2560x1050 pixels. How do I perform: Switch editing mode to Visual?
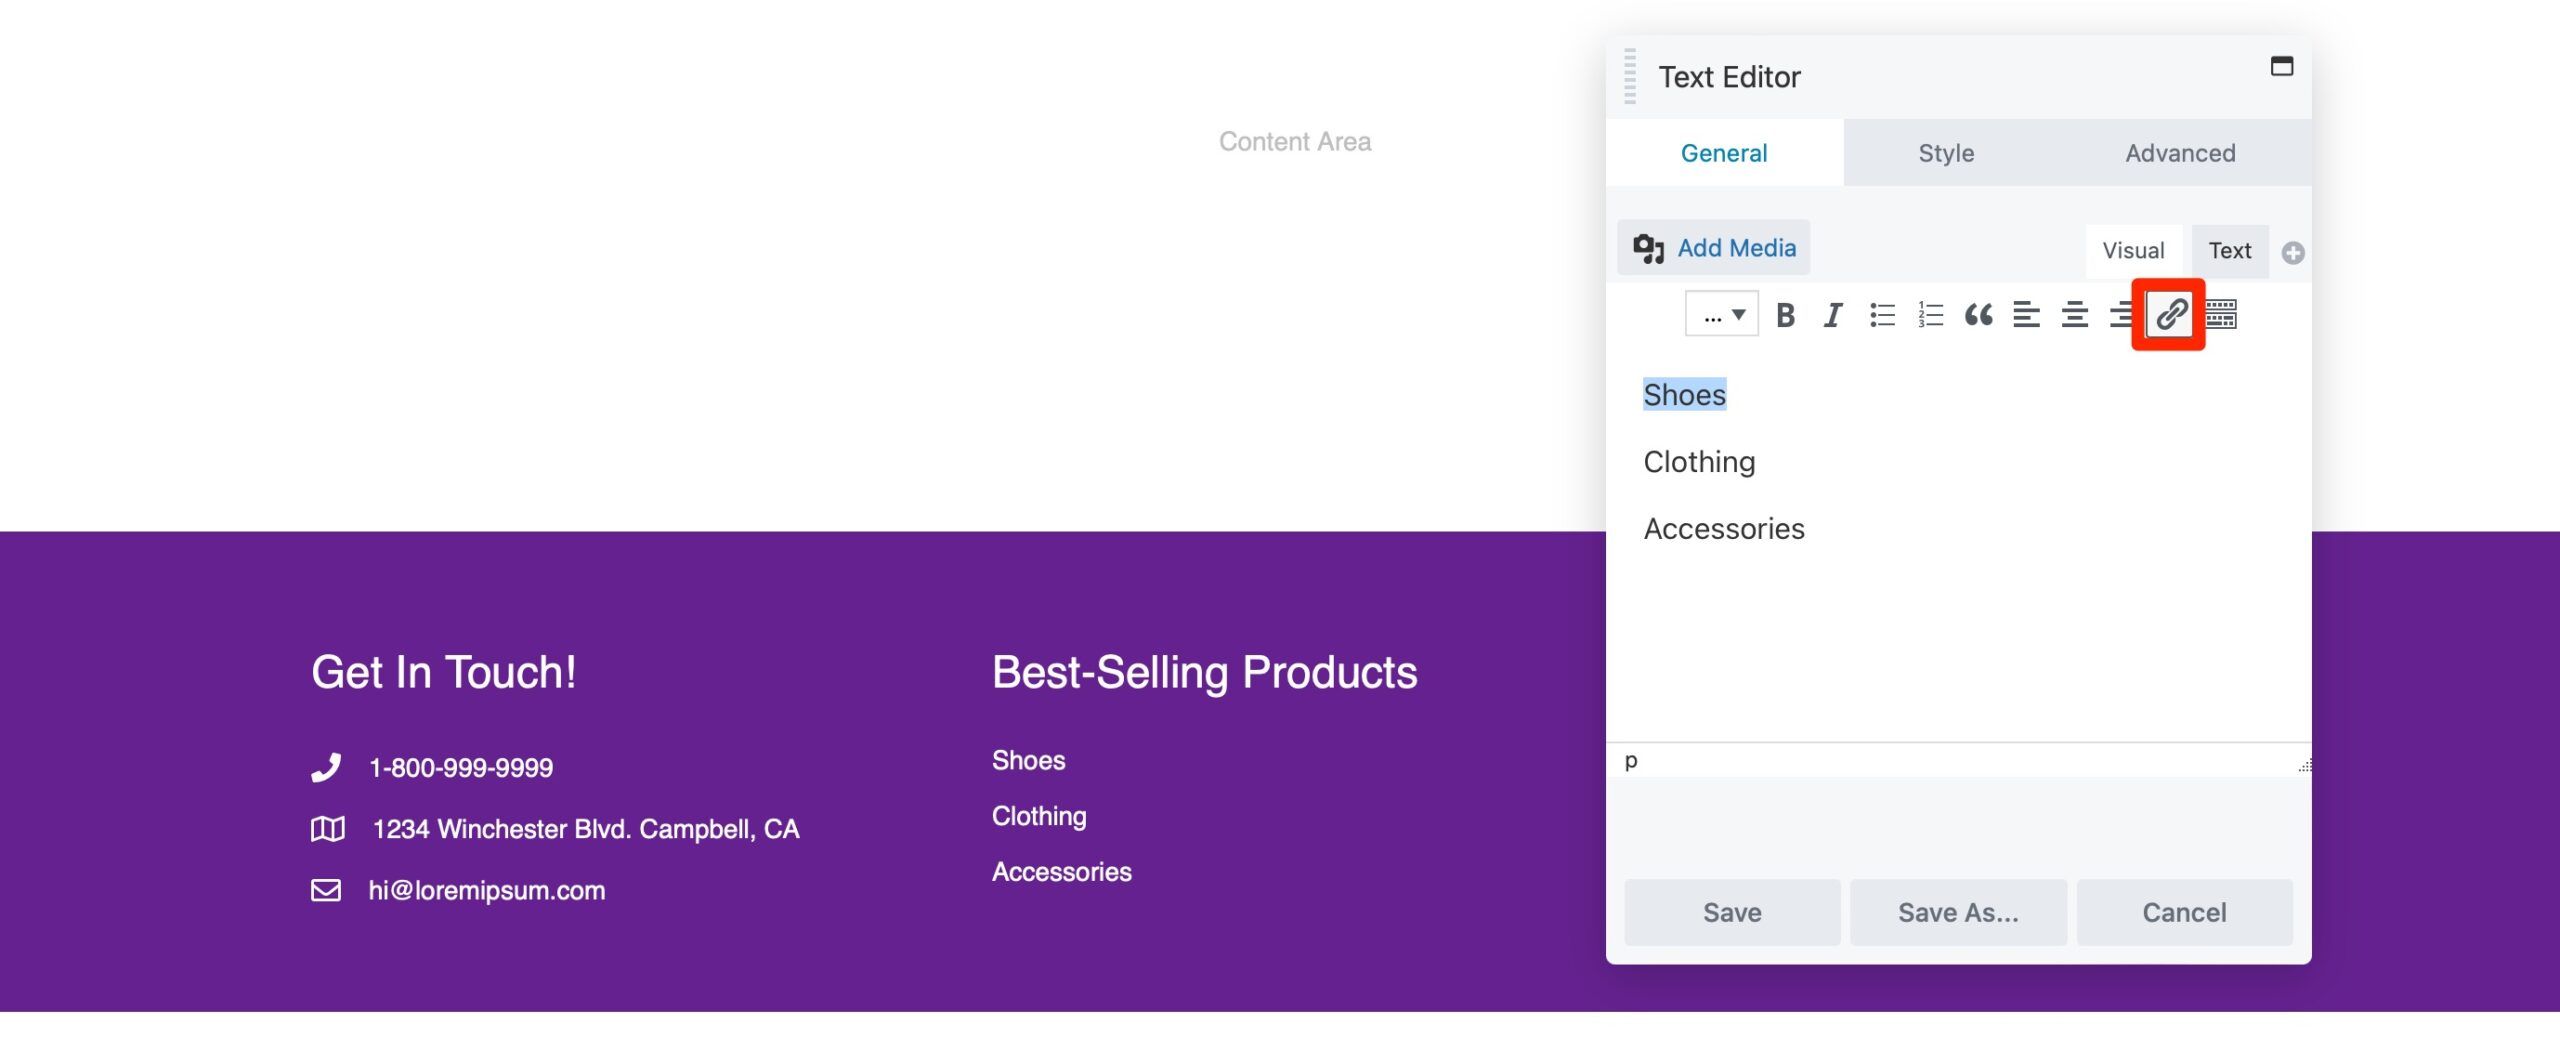tap(2135, 251)
